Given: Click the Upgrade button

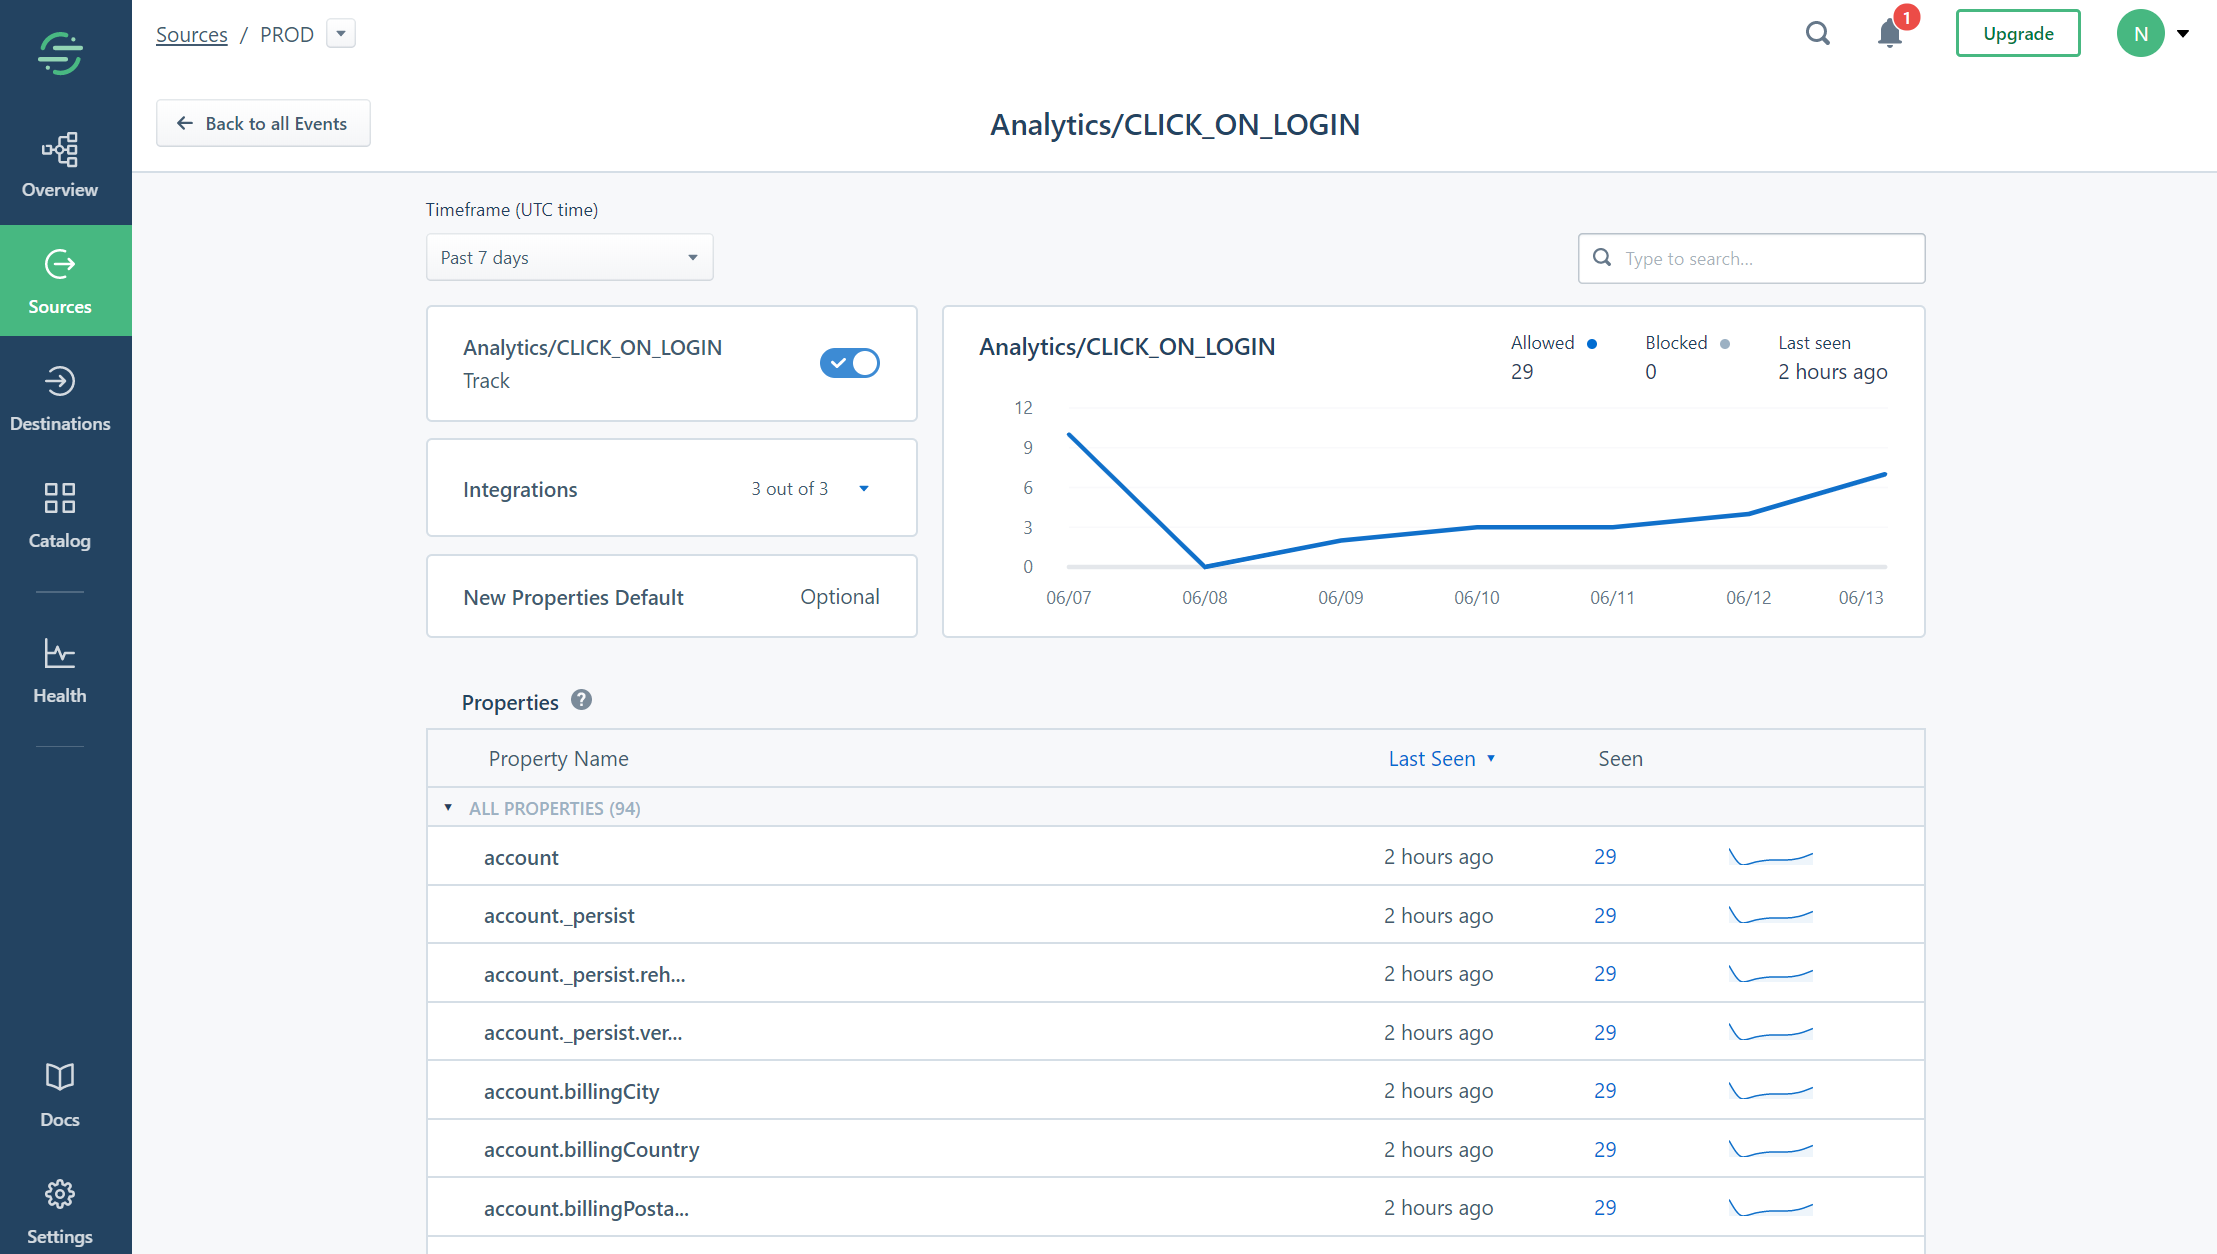Looking at the screenshot, I should [2018, 34].
